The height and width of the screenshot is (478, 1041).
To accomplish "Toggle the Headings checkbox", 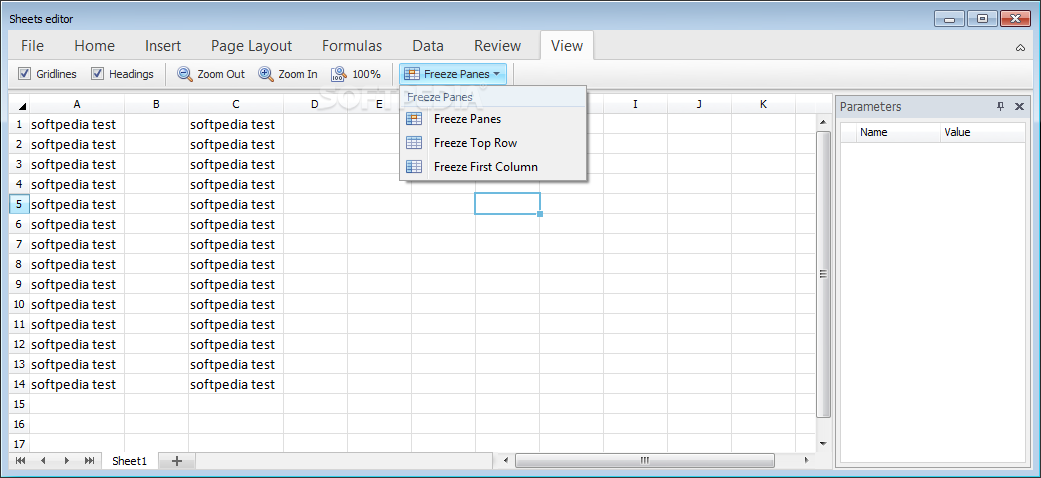I will pyautogui.click(x=98, y=74).
